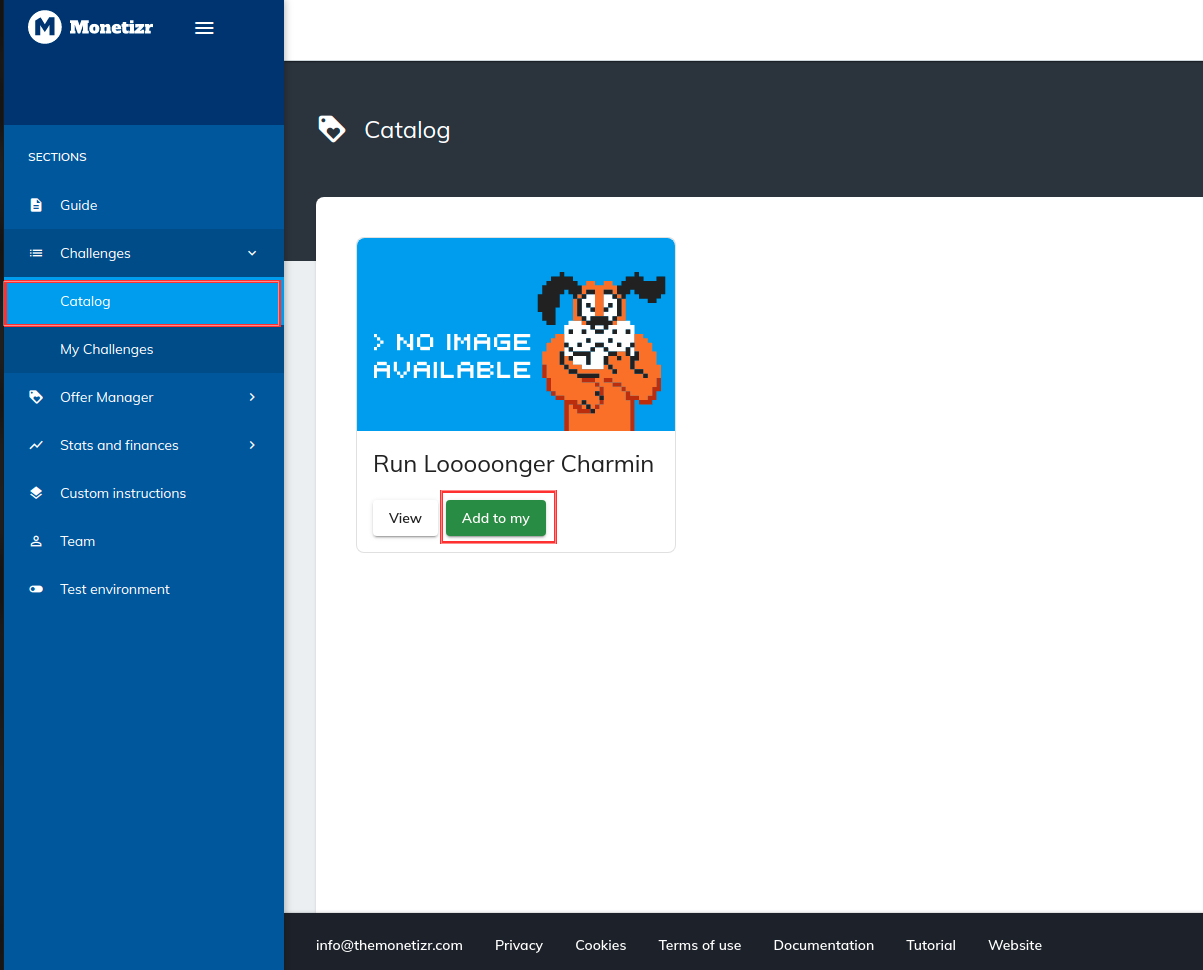Click the Stats and finances chart icon

[36, 445]
